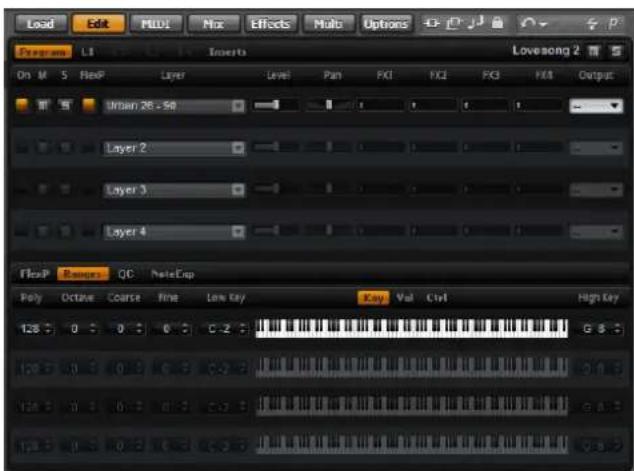Mute the Lovesong 2 program

[x=594, y=51]
